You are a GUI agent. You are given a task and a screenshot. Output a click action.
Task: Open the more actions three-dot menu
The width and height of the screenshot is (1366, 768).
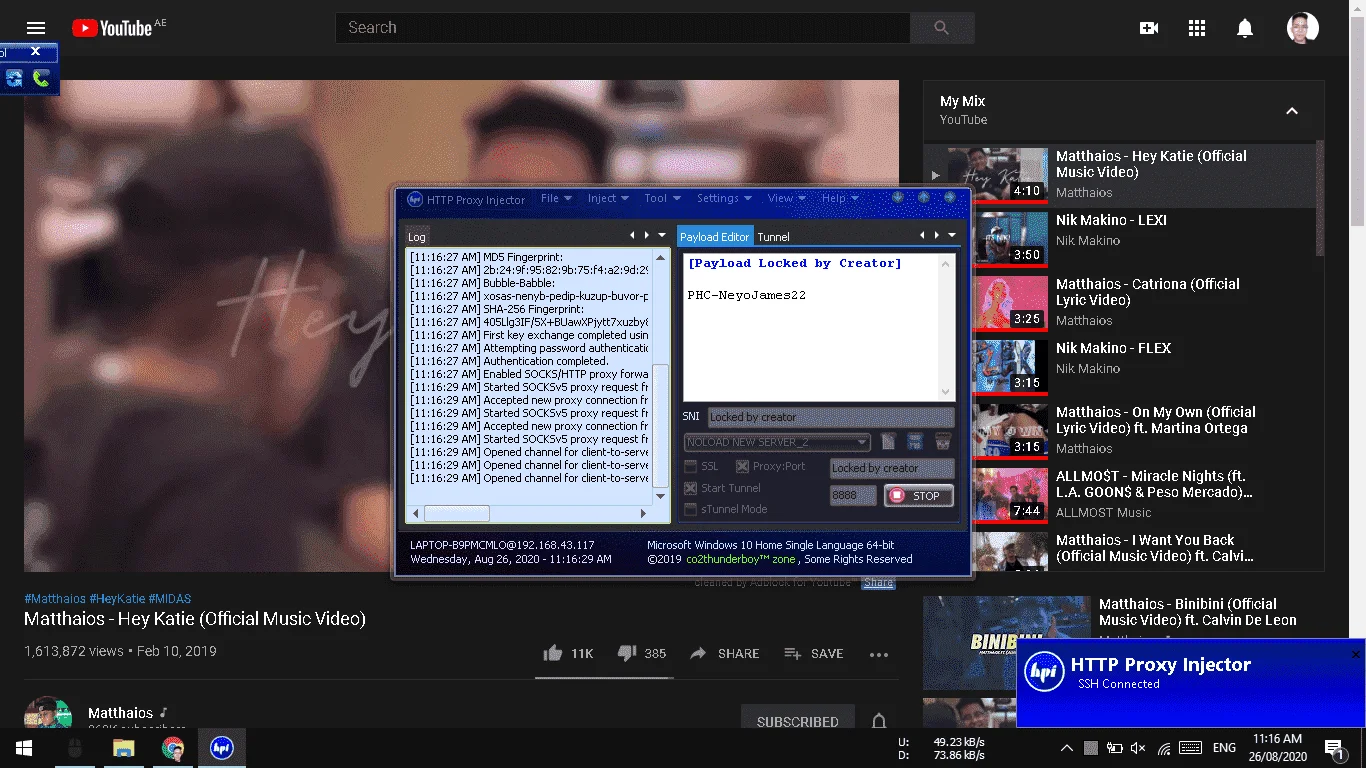pyautogui.click(x=879, y=654)
